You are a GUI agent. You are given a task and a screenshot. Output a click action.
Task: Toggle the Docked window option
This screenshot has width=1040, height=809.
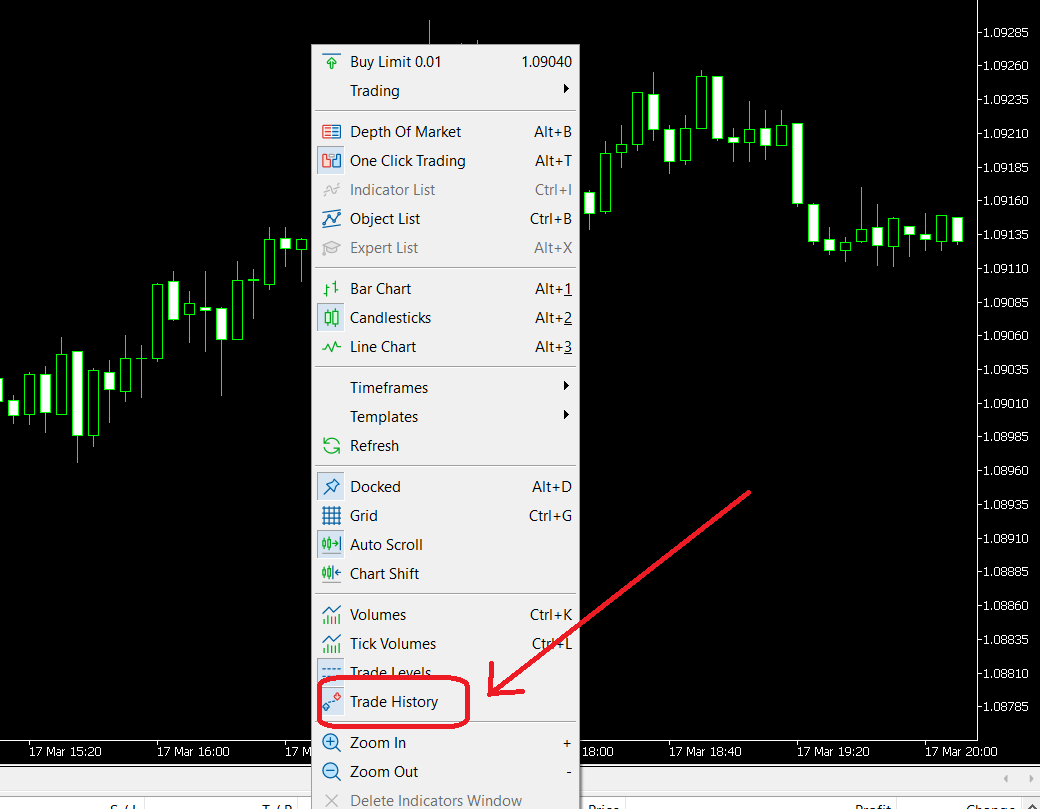375,487
